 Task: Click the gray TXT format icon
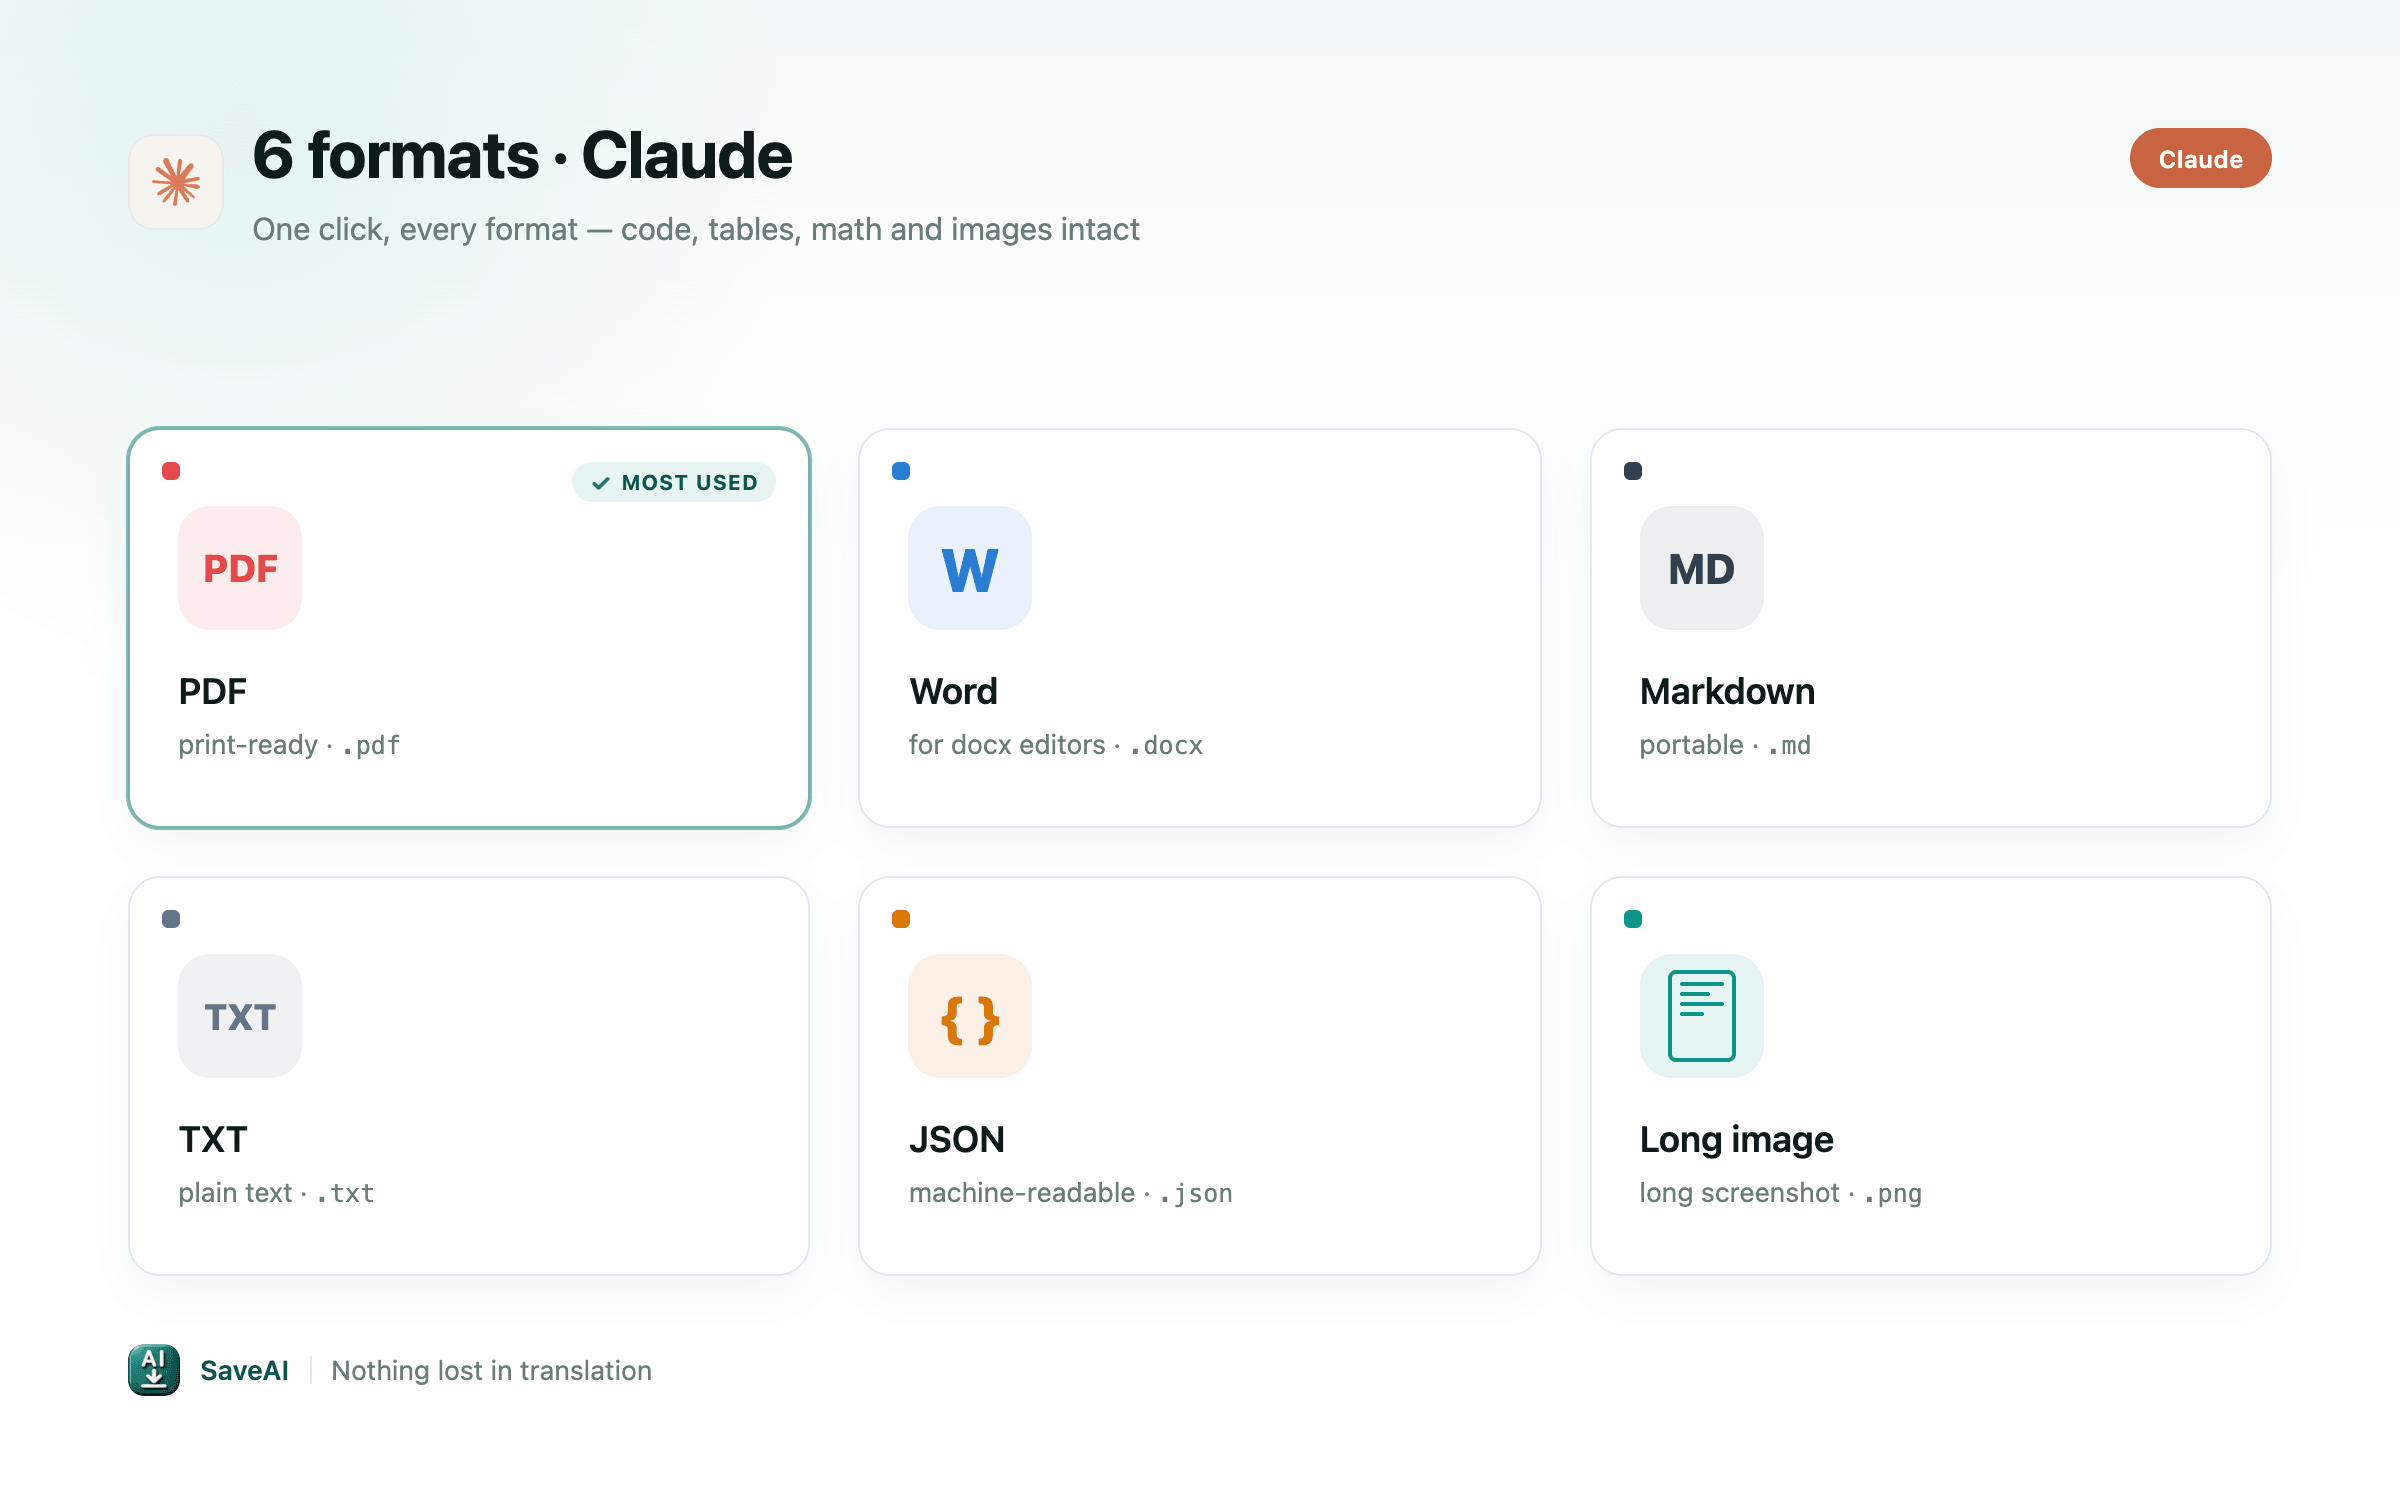click(240, 1016)
